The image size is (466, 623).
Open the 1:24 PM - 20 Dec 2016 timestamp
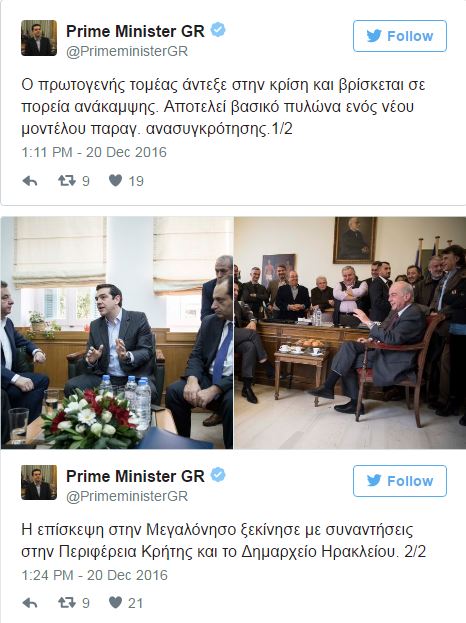[95, 575]
